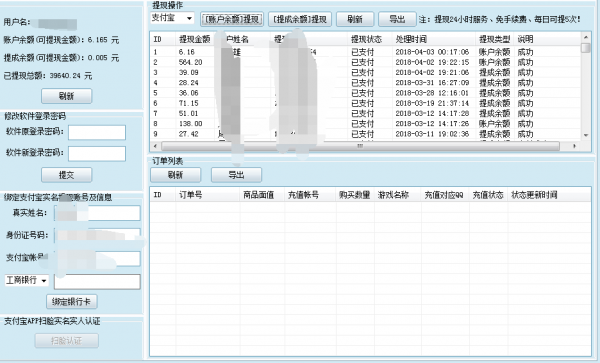
Task: Click the time 2018-03-31 16:27:09
Action: pos(432,83)
